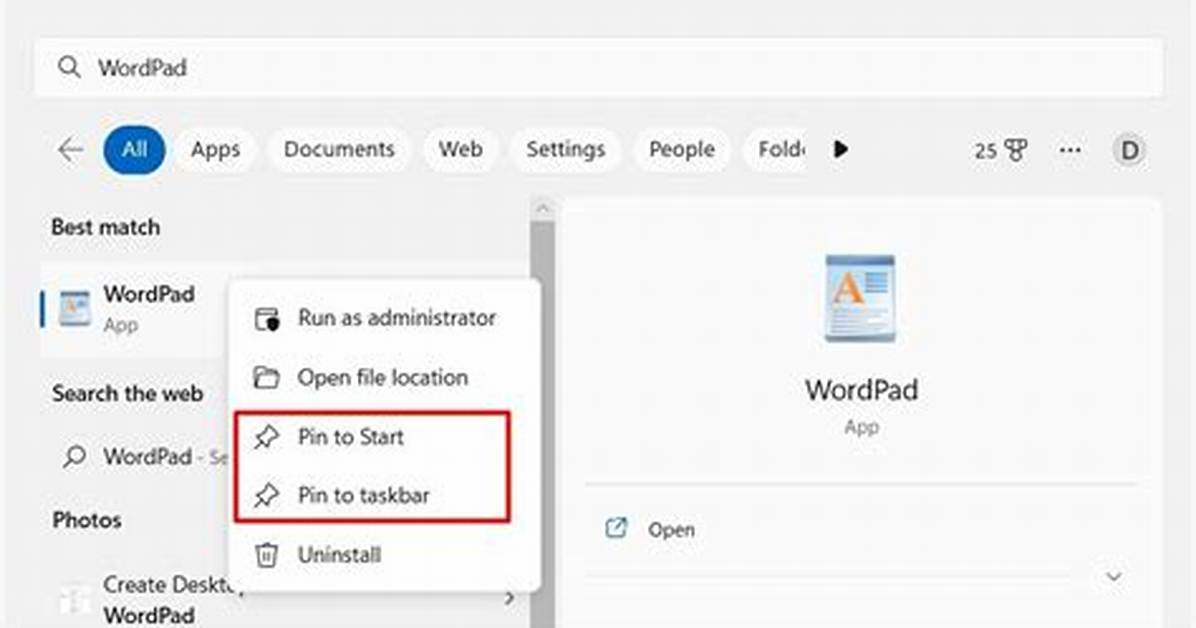Click the WordPad search text field

click(x=599, y=67)
